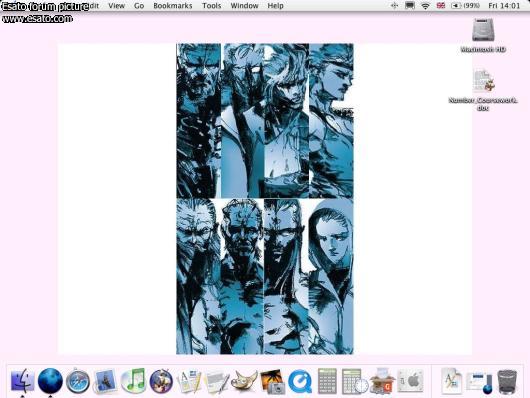
Task: Open the Go menu
Action: (x=139, y=6)
